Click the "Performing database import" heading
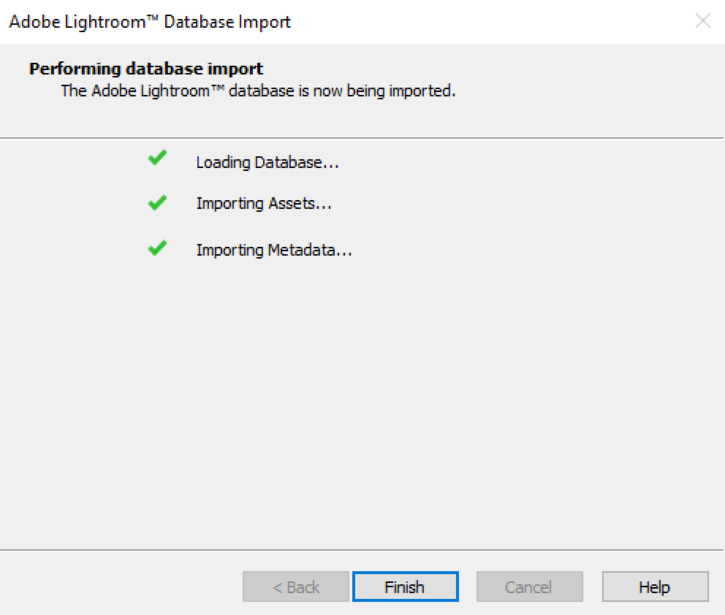The image size is (725, 615). tap(146, 69)
